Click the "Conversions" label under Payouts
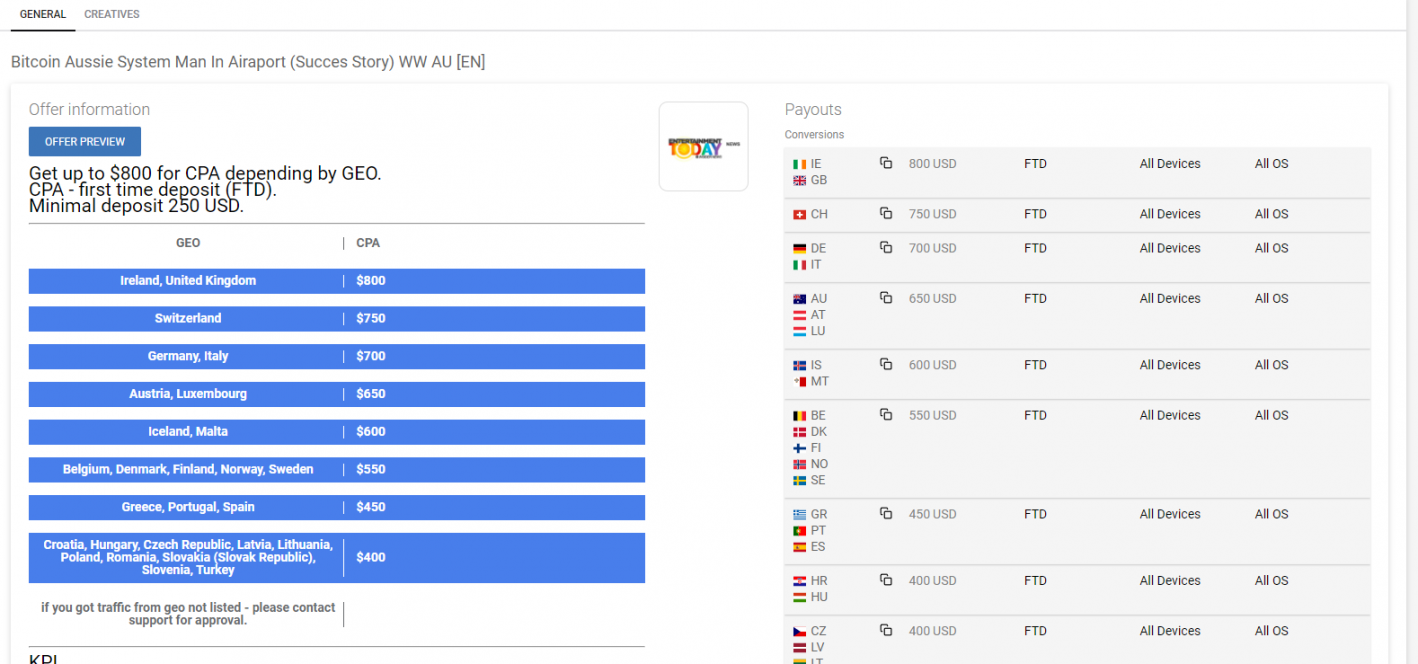The image size is (1418, 664). 814,135
